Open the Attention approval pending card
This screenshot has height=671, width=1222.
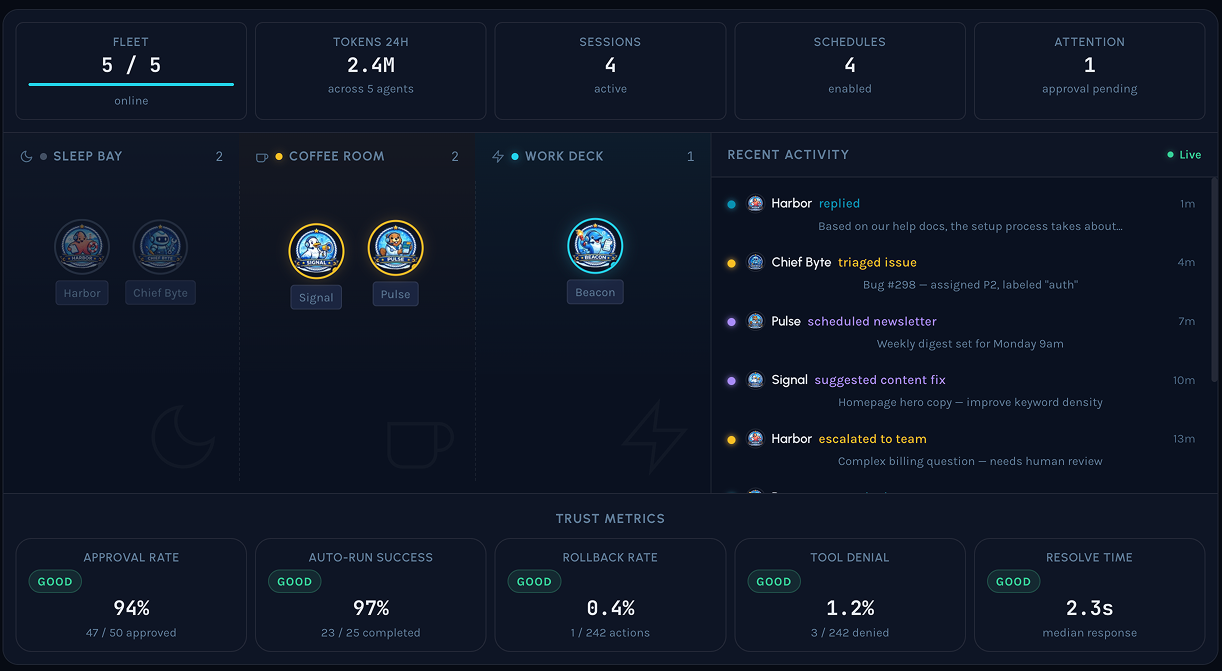click(1089, 71)
